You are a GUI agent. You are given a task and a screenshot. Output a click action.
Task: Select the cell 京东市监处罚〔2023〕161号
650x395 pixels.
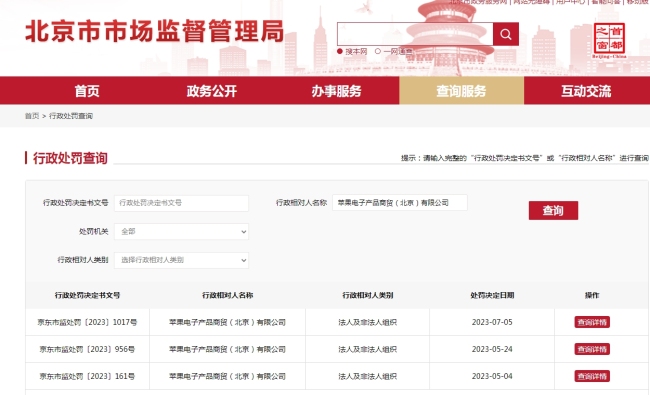(x=87, y=376)
